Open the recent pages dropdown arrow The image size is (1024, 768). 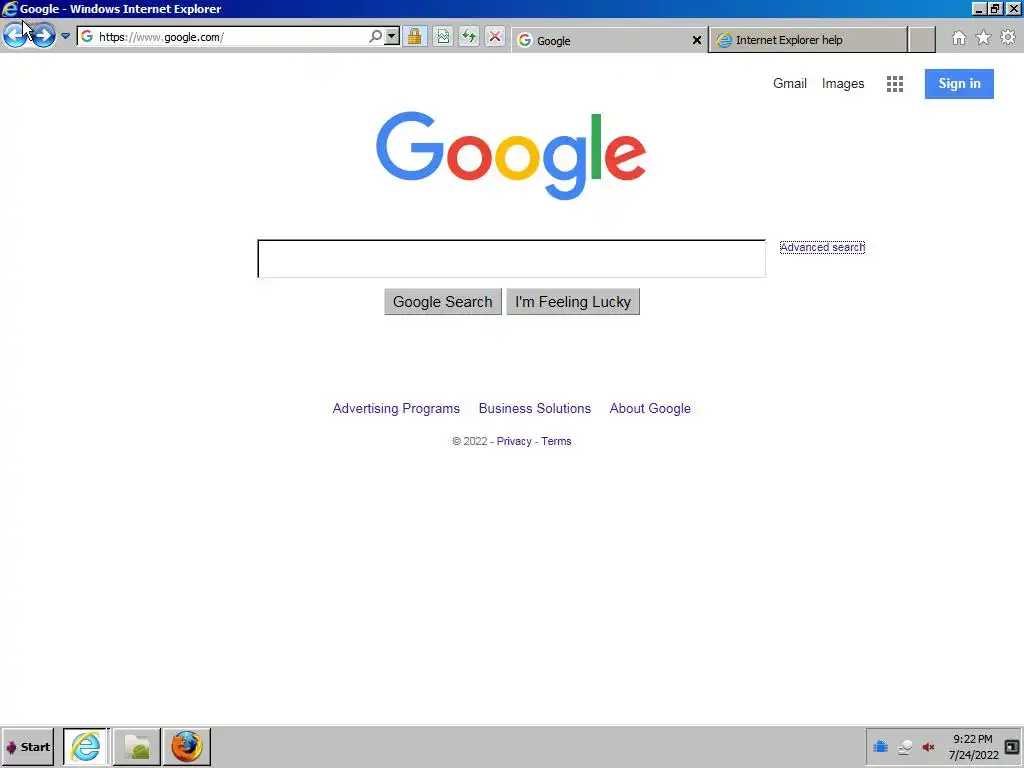point(65,37)
